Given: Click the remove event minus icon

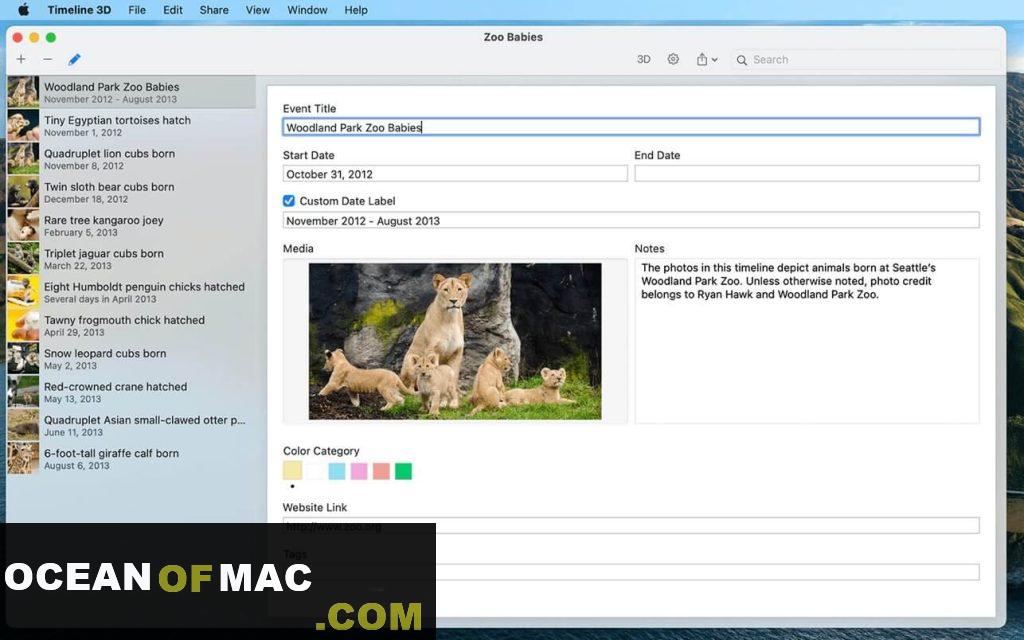Looking at the screenshot, I should tap(48, 59).
